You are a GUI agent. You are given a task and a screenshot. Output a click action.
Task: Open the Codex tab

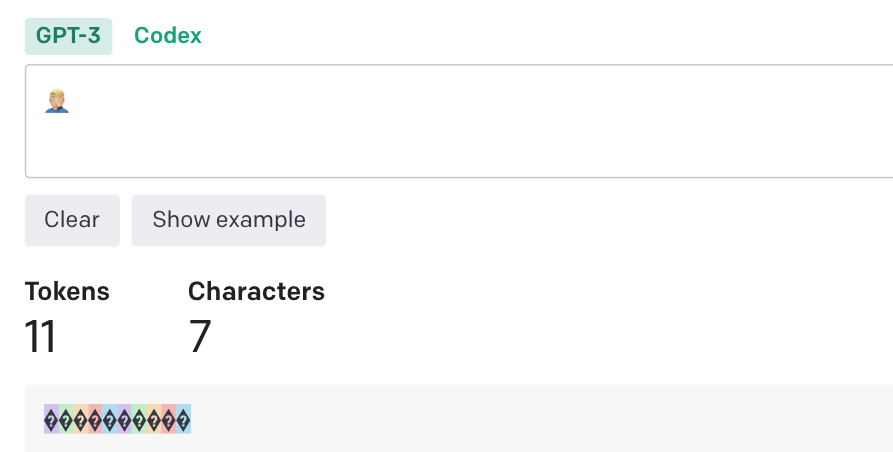point(168,36)
